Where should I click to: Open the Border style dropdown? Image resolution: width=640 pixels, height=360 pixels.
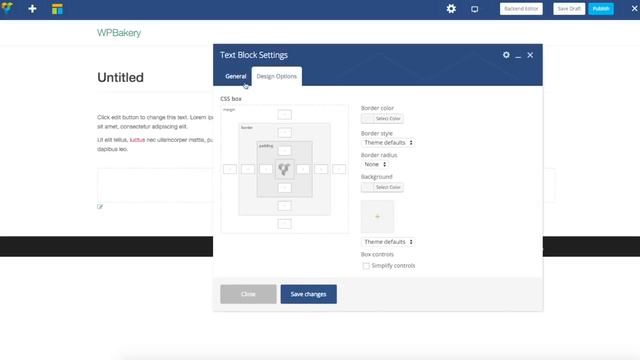(x=388, y=142)
